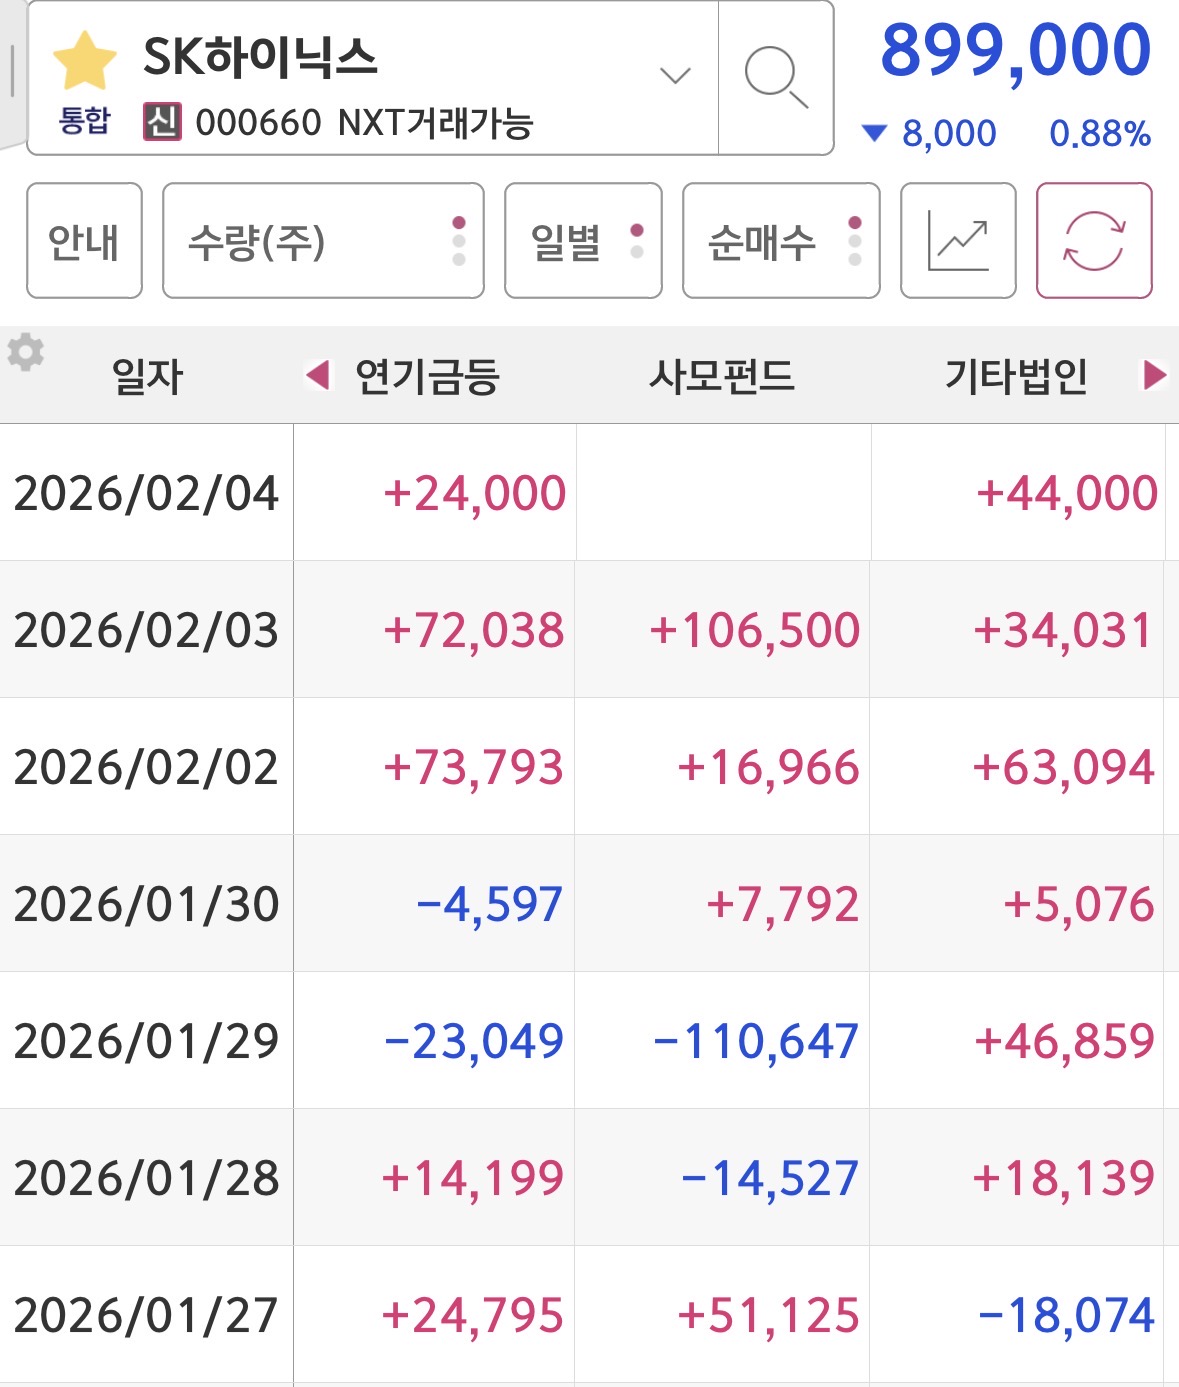Tap the 일자 column header
1179x1387 pixels.
tap(147, 377)
